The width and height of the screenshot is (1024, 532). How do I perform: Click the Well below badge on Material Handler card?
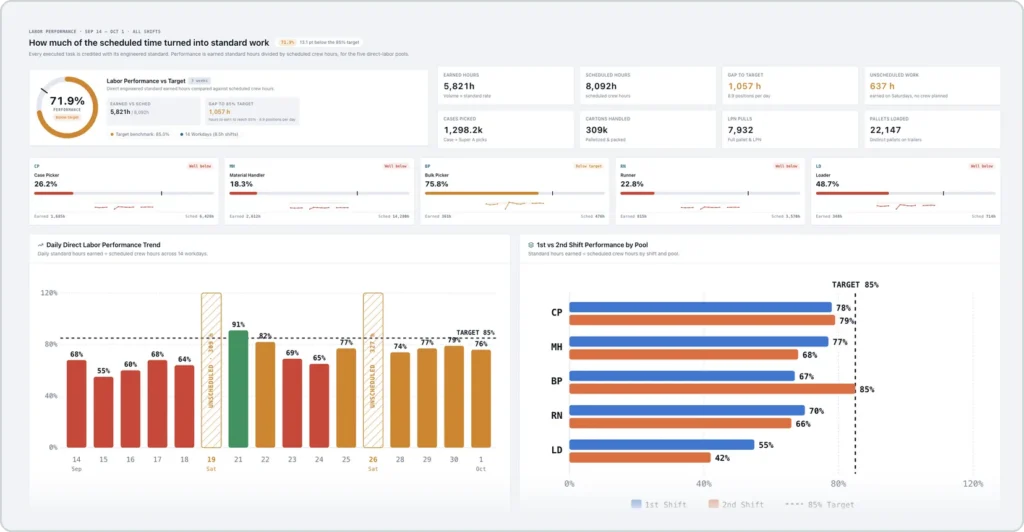(x=395, y=166)
